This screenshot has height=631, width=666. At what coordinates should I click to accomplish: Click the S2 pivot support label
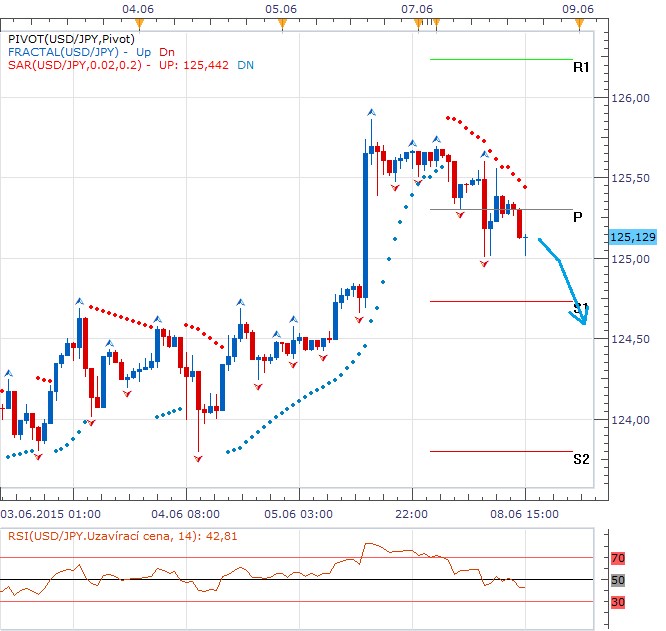(580, 459)
